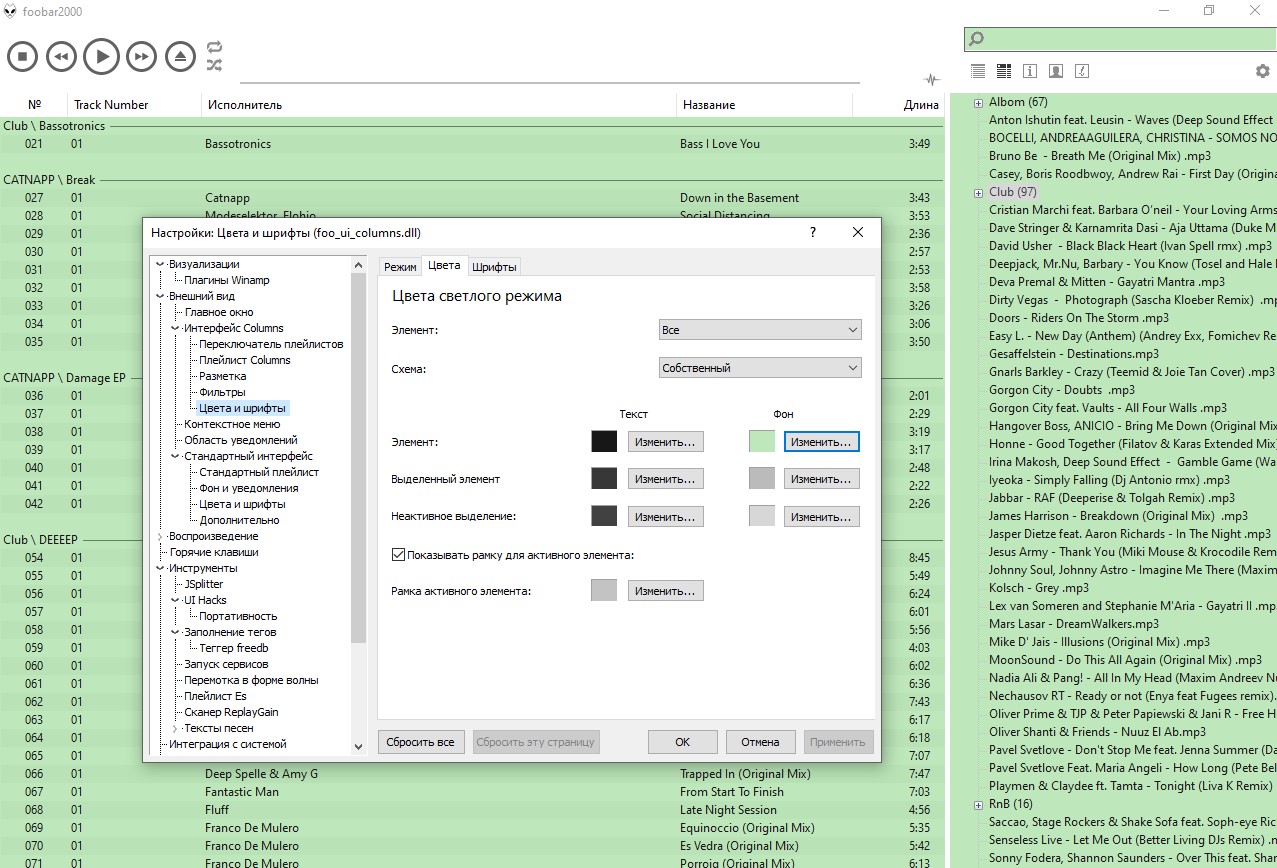This screenshot has height=868, width=1277.
Task: Click the green element background color swatch
Action: coord(761,441)
